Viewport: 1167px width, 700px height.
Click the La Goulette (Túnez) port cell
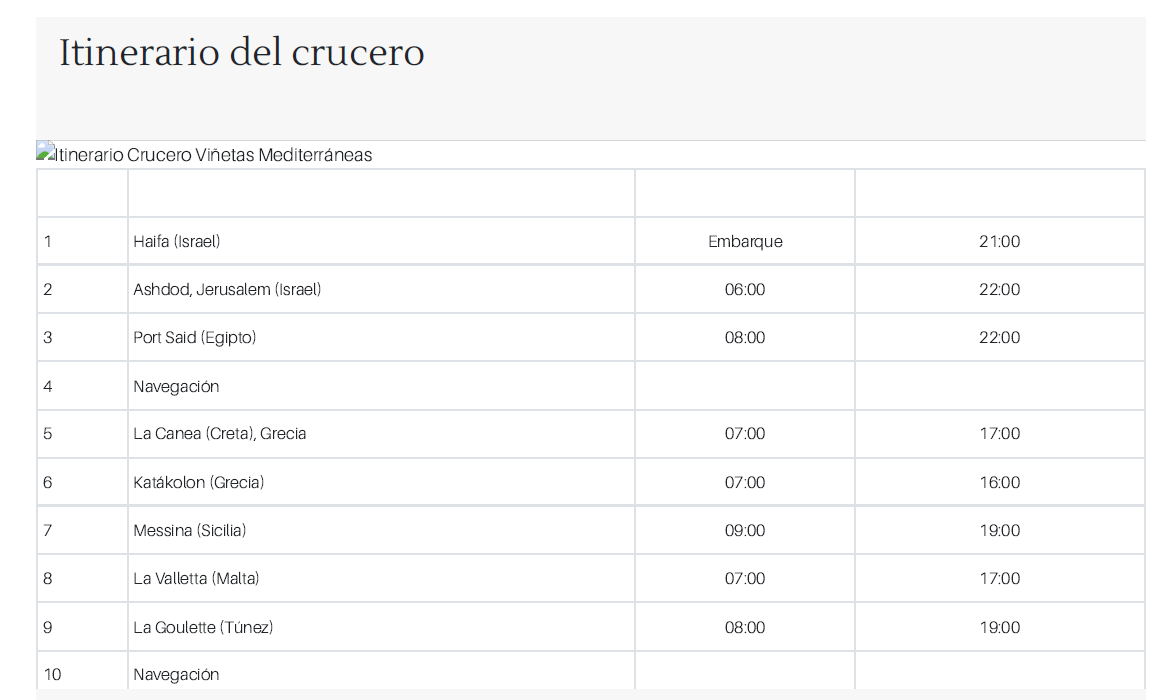click(203, 627)
